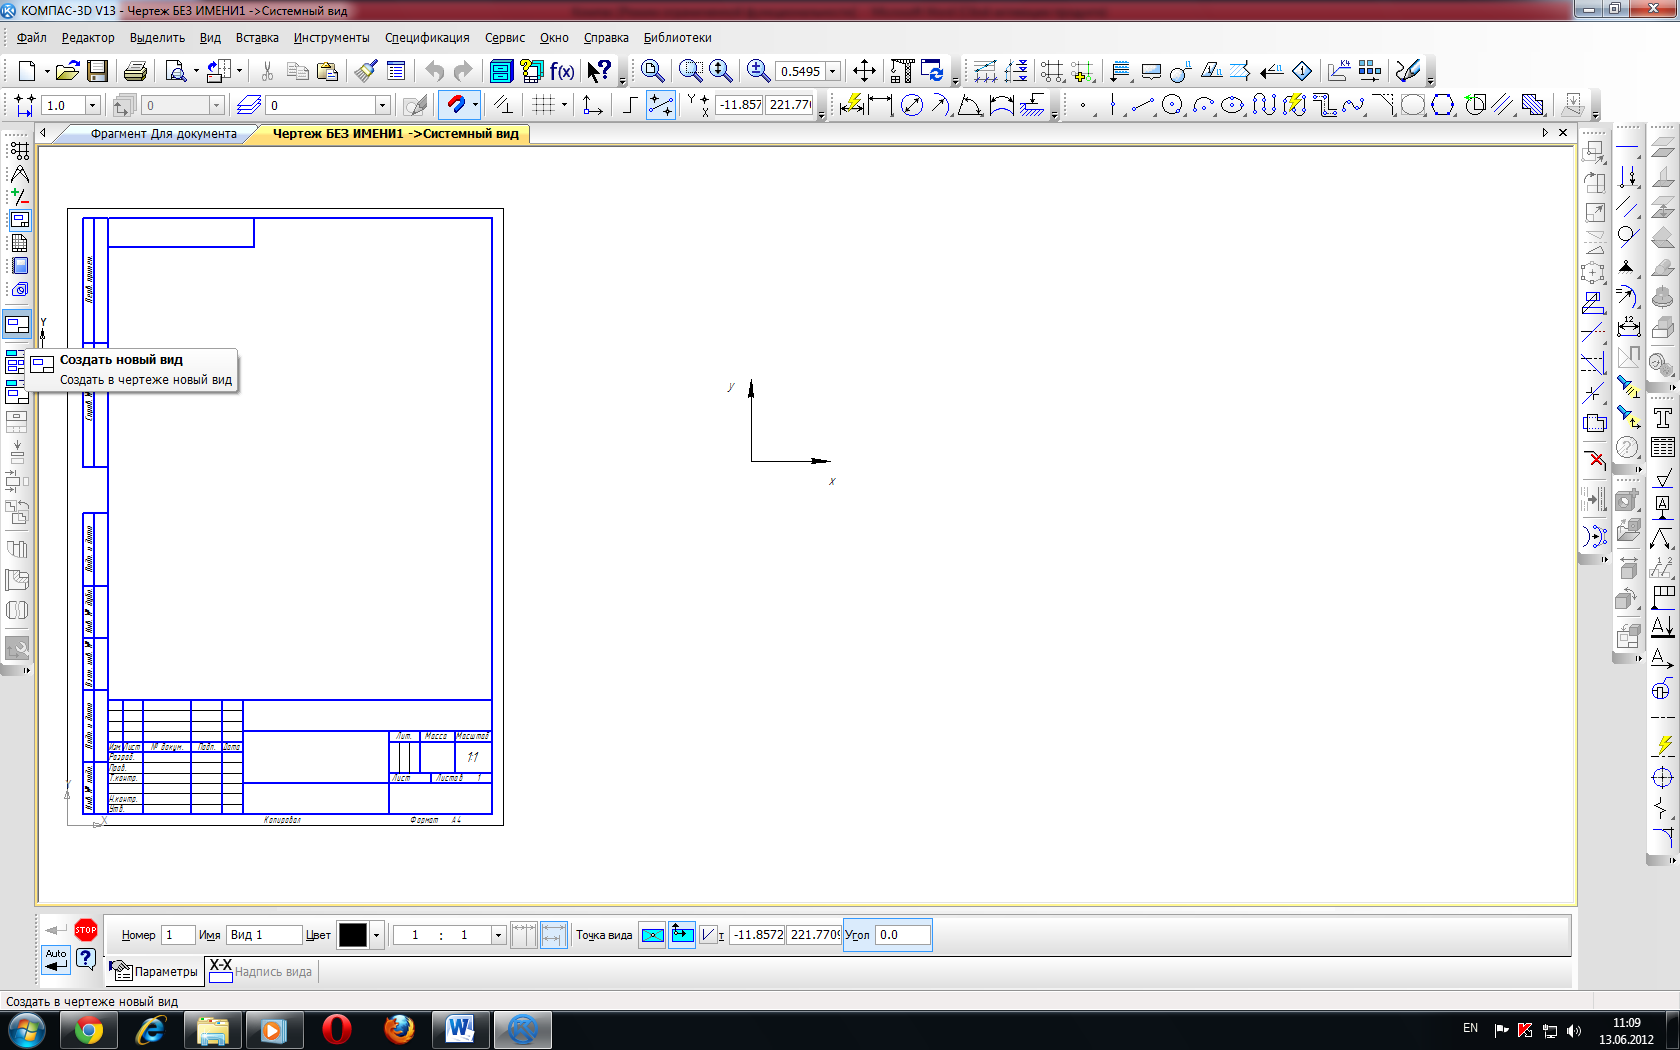Viewport: 1680px width, 1050px height.
Task: Open the print dialog via printer icon
Action: (135, 71)
